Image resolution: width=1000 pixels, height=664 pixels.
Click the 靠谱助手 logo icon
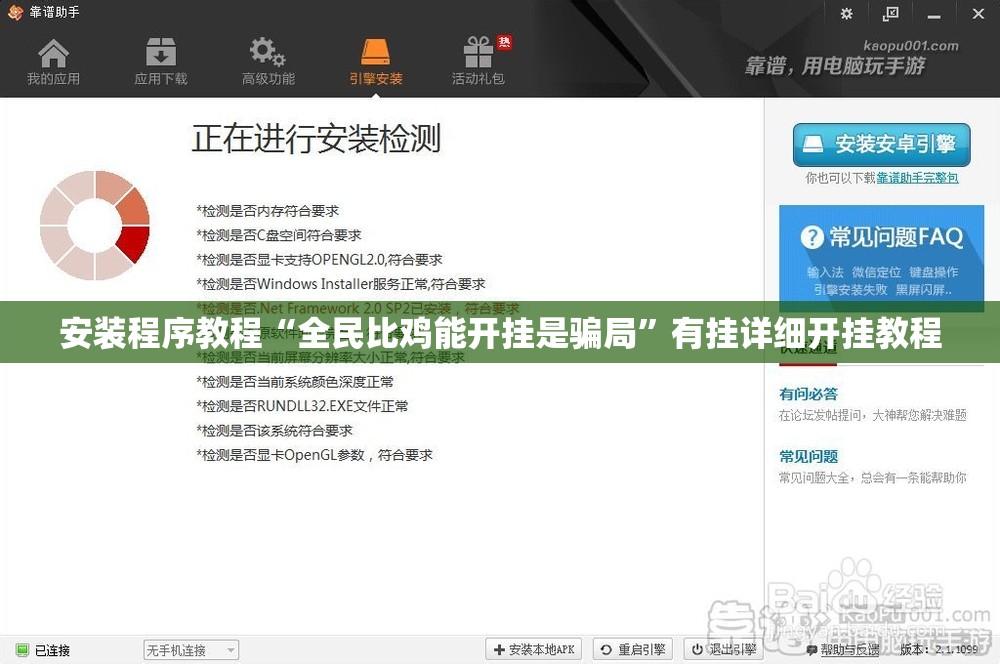tap(15, 12)
